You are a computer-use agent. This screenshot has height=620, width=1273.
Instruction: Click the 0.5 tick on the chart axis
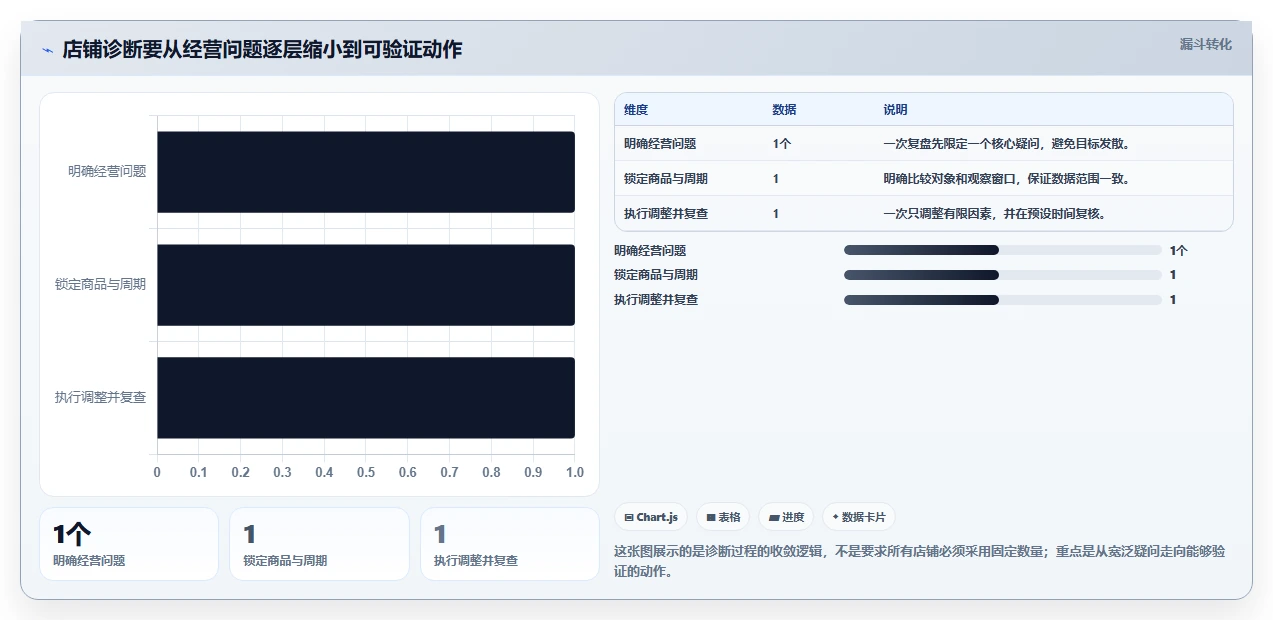tap(366, 472)
